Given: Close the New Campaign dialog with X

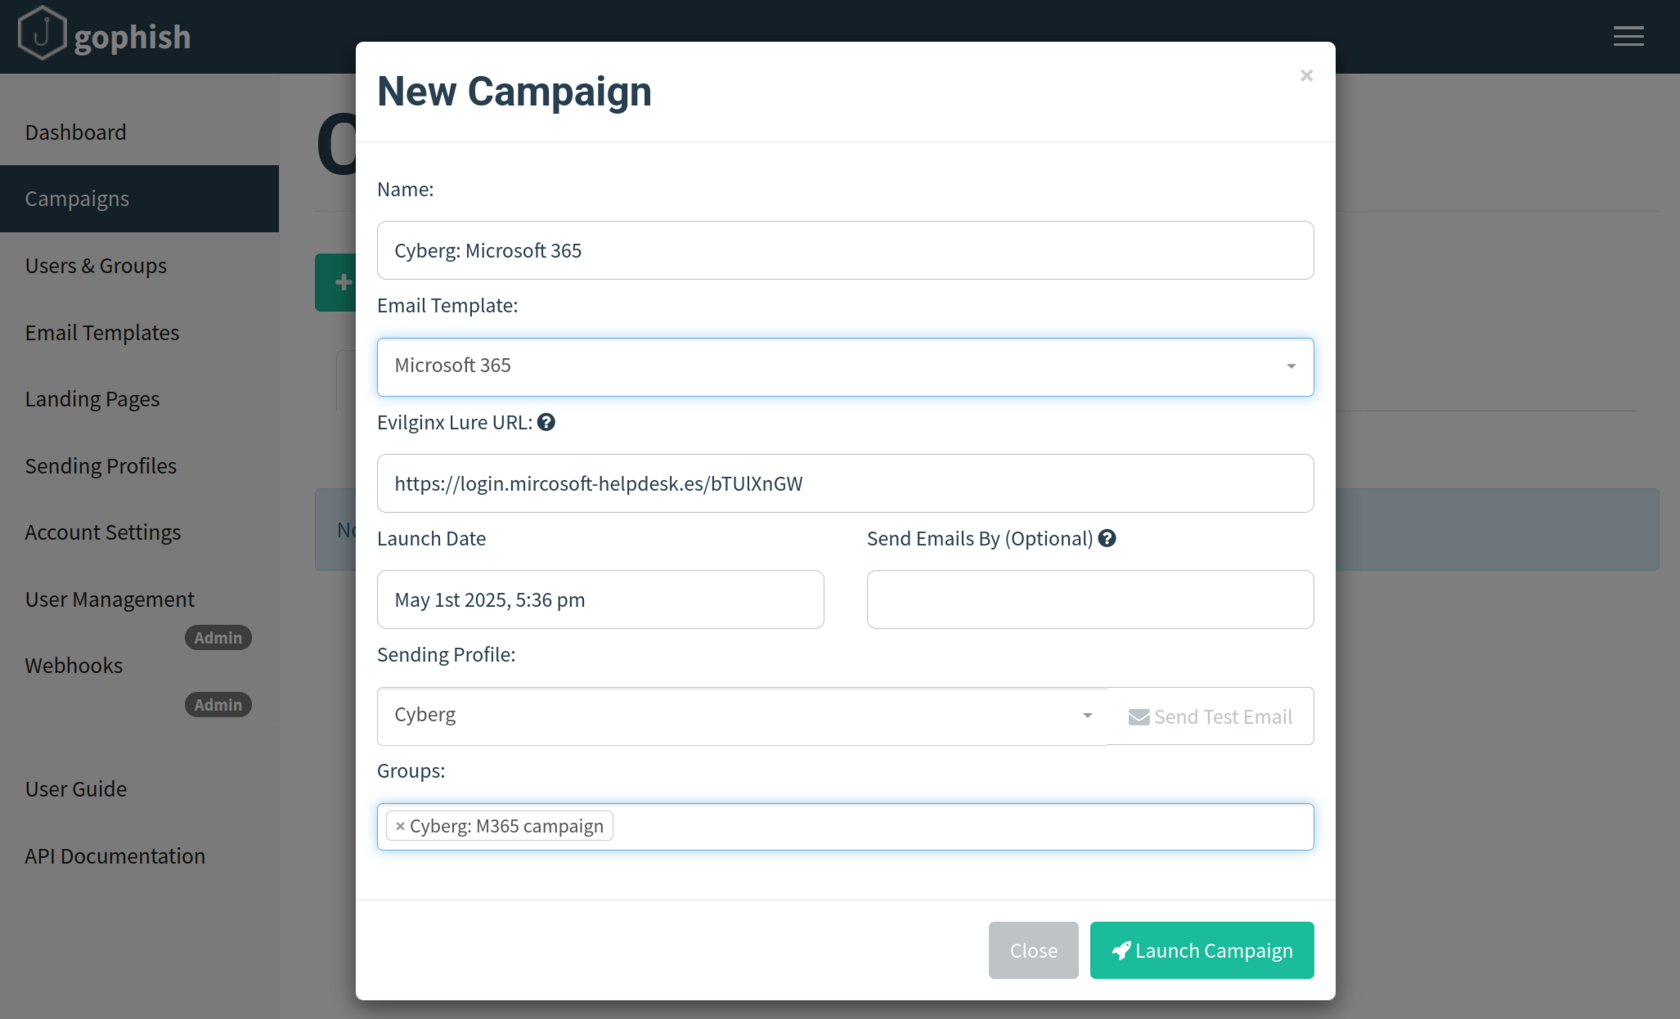Looking at the screenshot, I should pos(1306,76).
